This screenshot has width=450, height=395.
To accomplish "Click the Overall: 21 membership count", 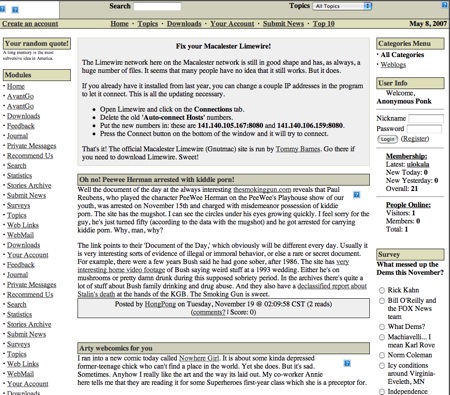I will point(402,189).
